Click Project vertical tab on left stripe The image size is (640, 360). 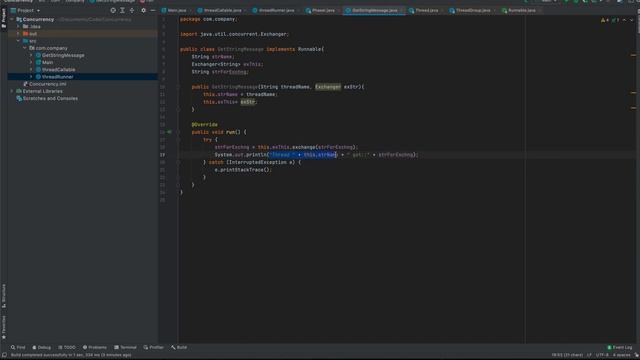tap(4, 18)
